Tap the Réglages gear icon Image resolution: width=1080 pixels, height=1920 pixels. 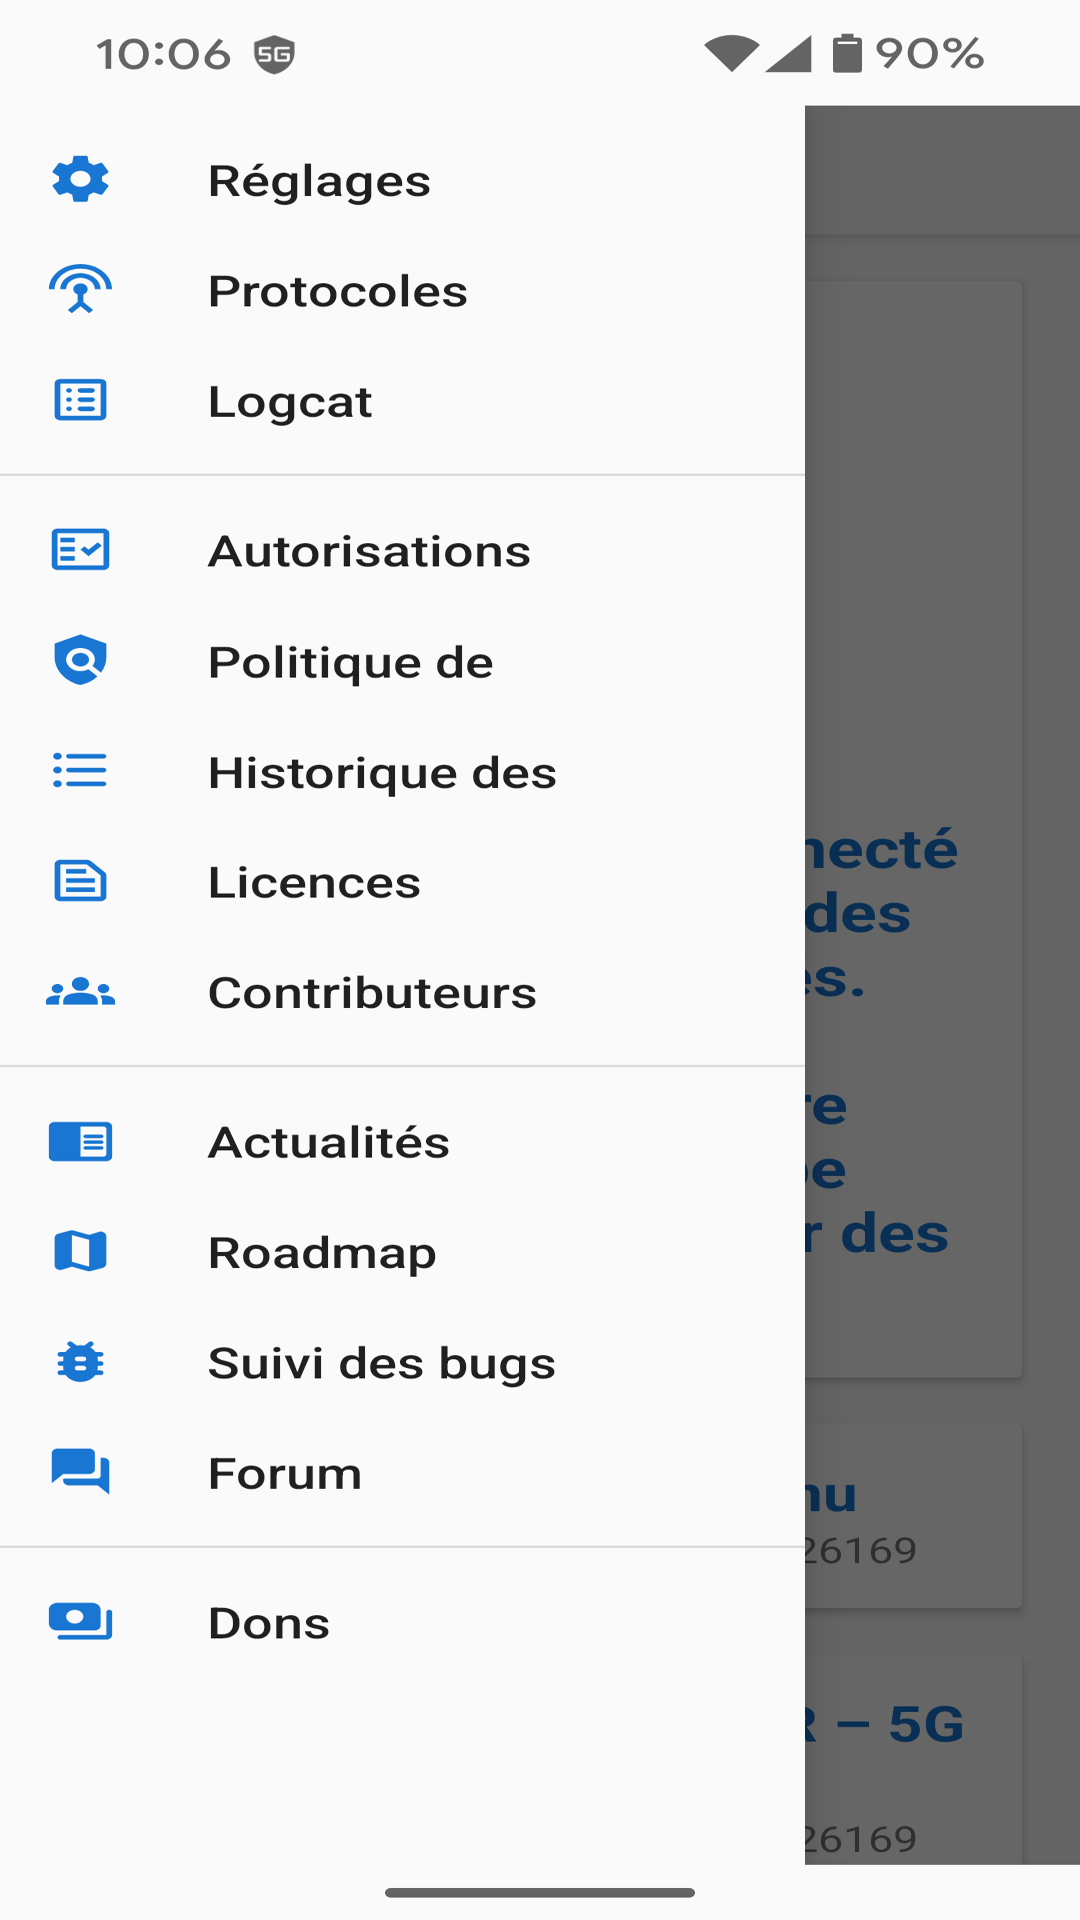pos(80,180)
